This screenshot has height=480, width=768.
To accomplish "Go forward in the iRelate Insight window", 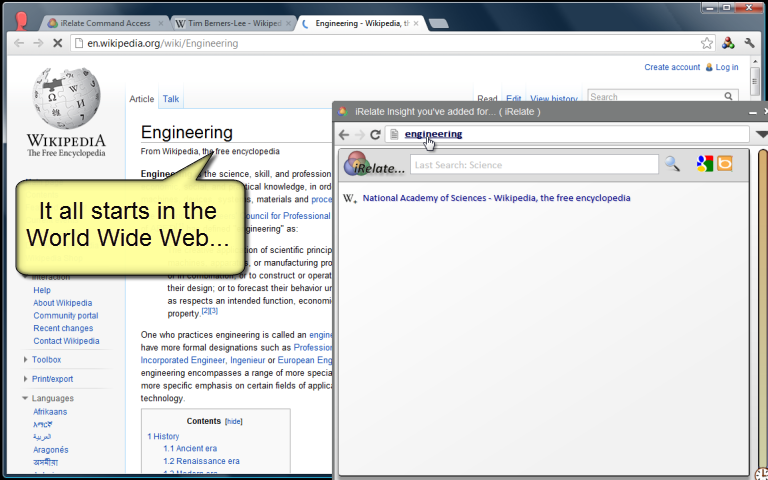I will click(360, 134).
